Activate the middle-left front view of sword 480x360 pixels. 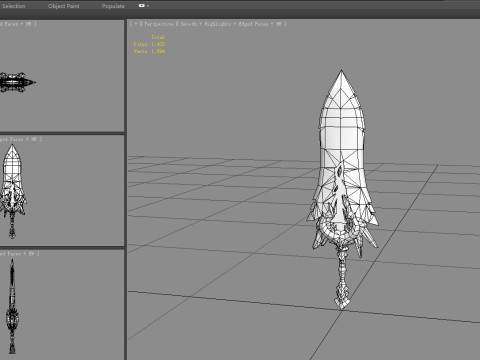click(x=62, y=191)
